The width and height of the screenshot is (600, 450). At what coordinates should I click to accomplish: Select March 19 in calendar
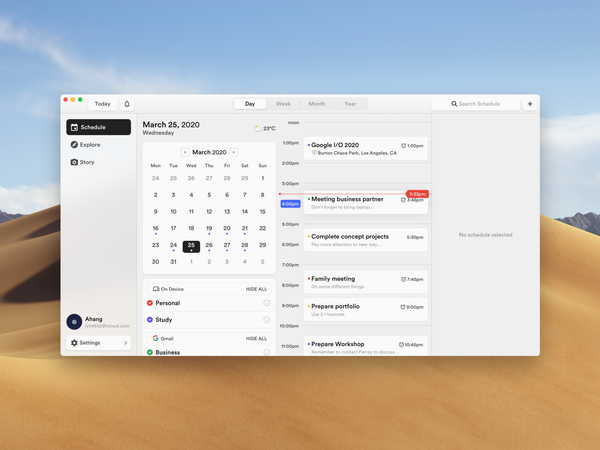point(209,228)
